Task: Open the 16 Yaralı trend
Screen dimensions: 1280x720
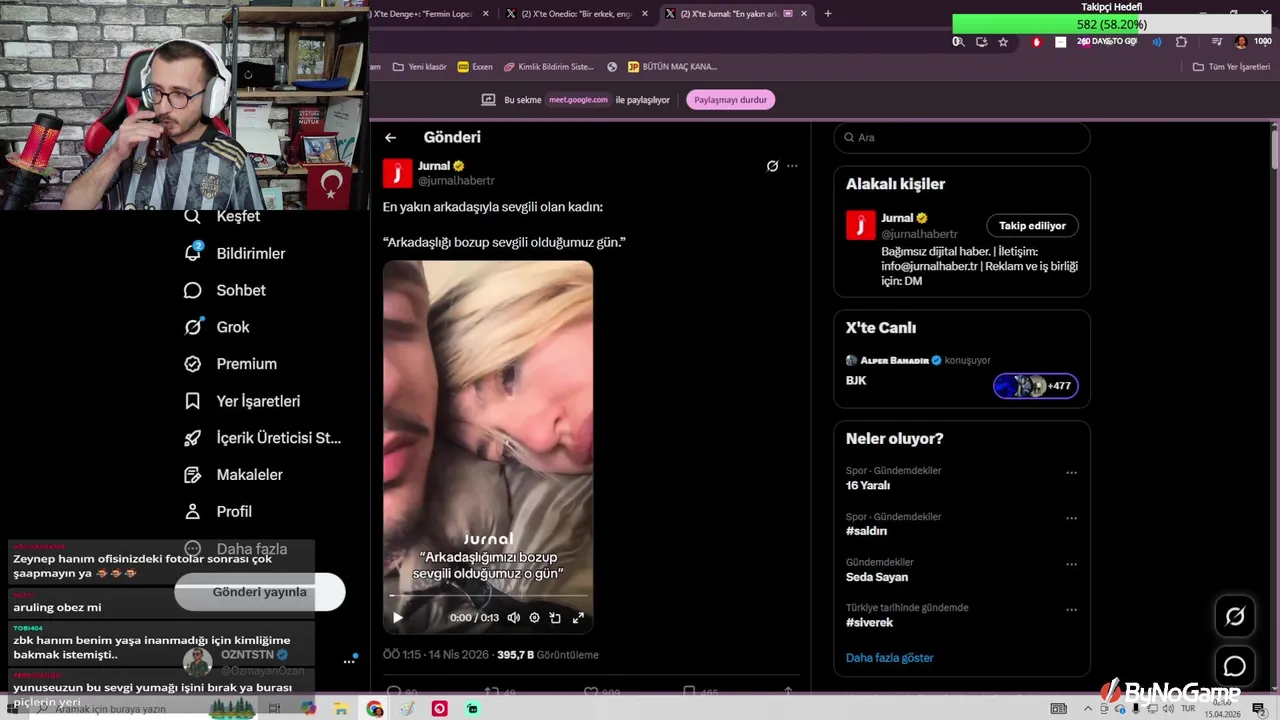Action: pos(868,486)
